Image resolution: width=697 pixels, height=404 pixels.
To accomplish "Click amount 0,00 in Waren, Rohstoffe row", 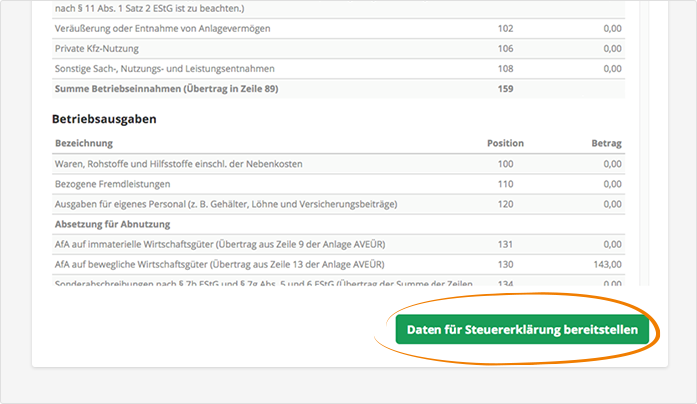I will [x=613, y=164].
